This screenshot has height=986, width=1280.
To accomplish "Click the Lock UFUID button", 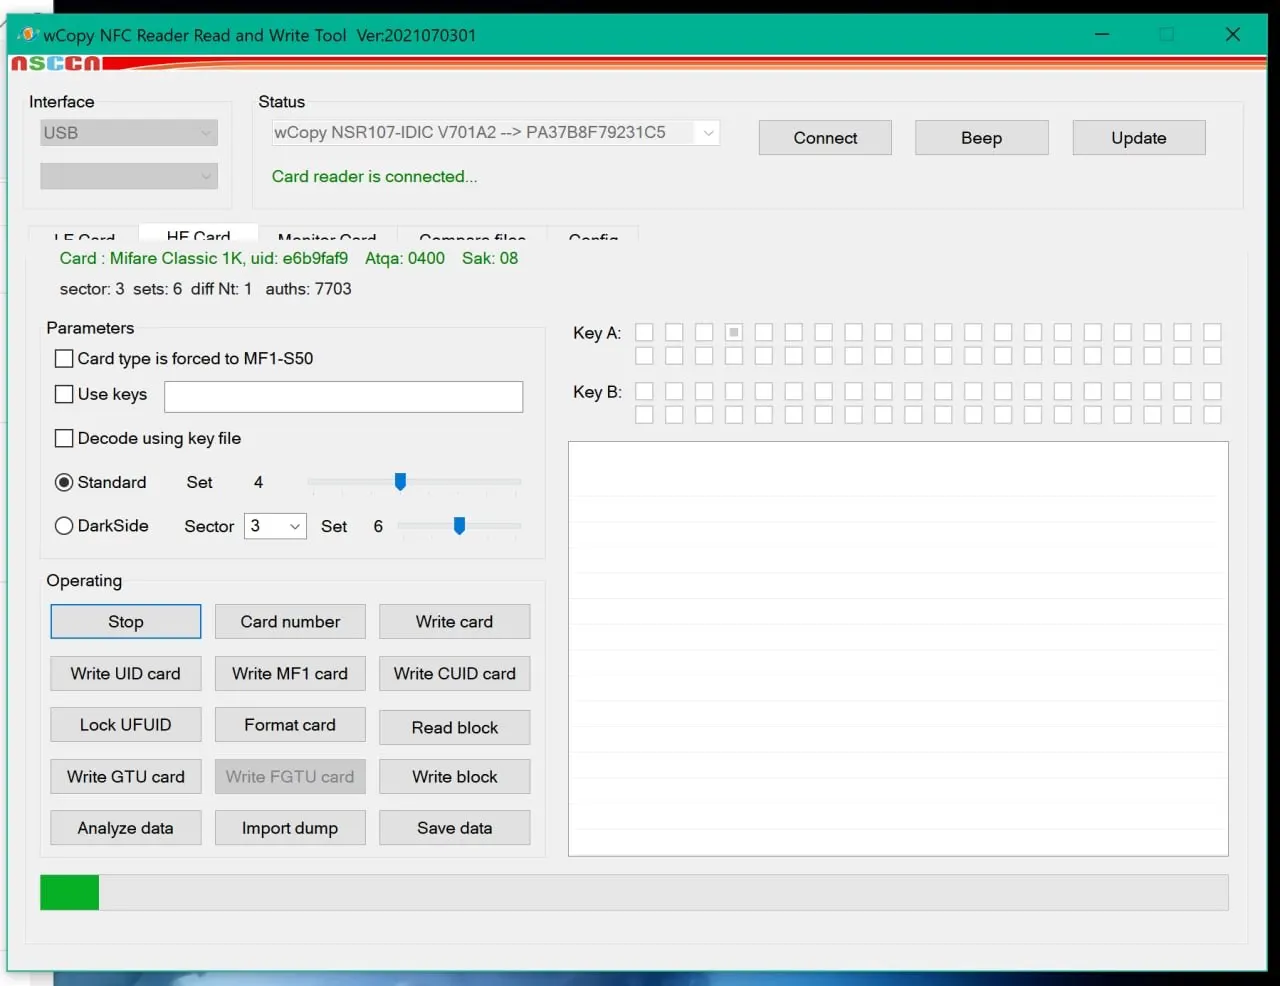I will tap(126, 725).
